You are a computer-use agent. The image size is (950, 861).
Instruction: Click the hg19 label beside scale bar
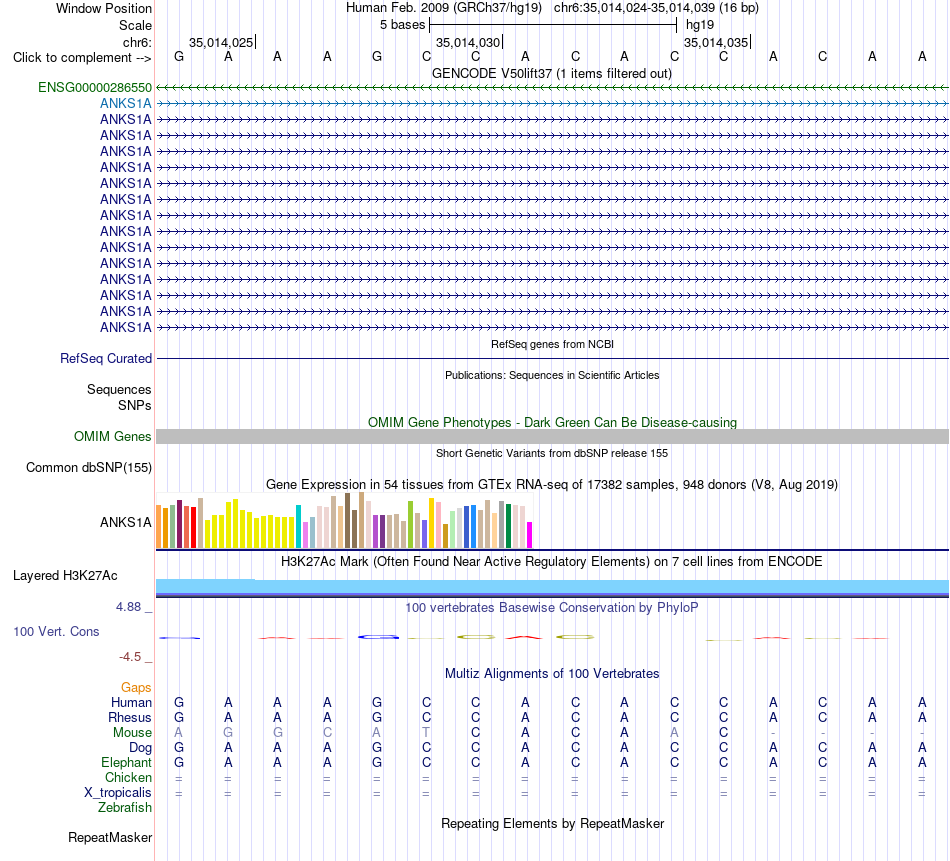pyautogui.click(x=700, y=25)
